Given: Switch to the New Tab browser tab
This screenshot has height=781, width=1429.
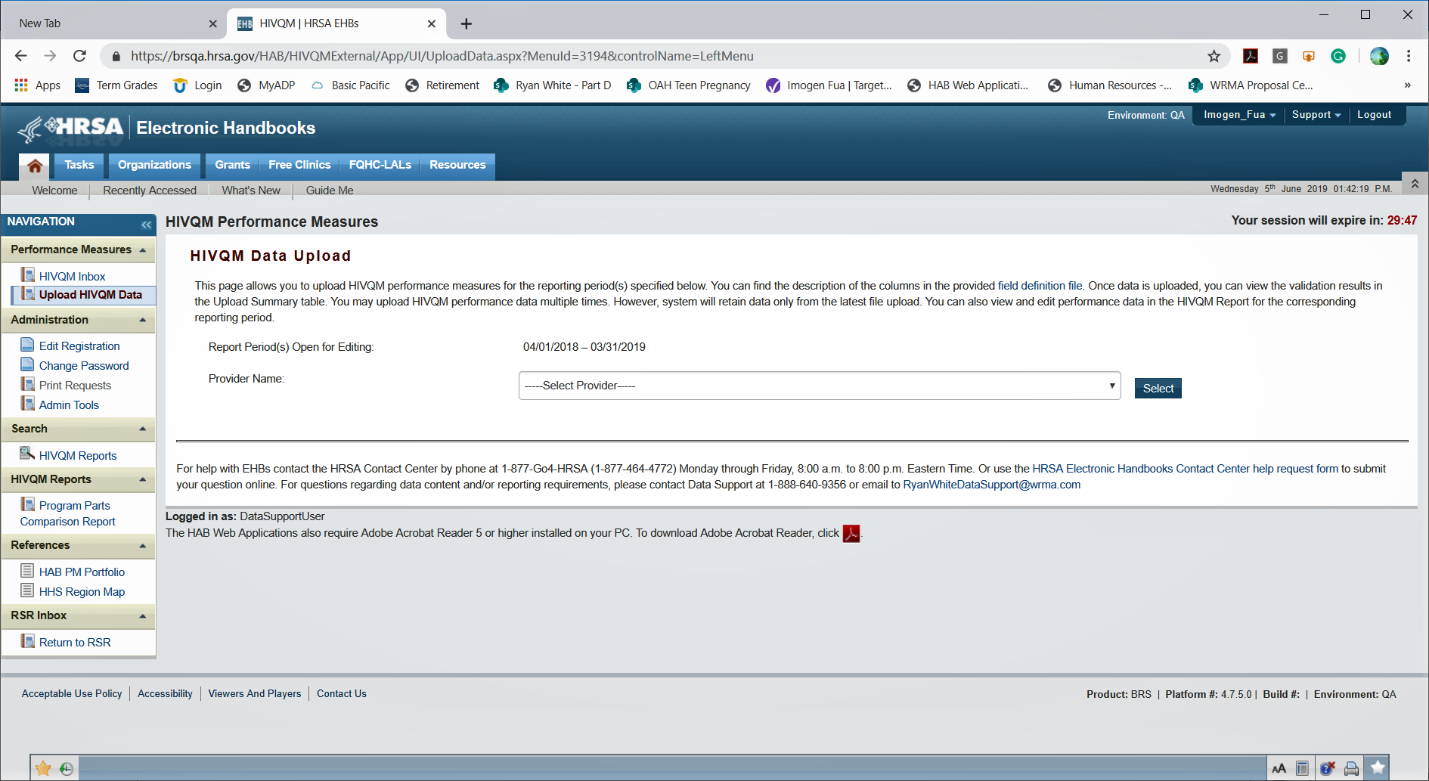Looking at the screenshot, I should 113,23.
